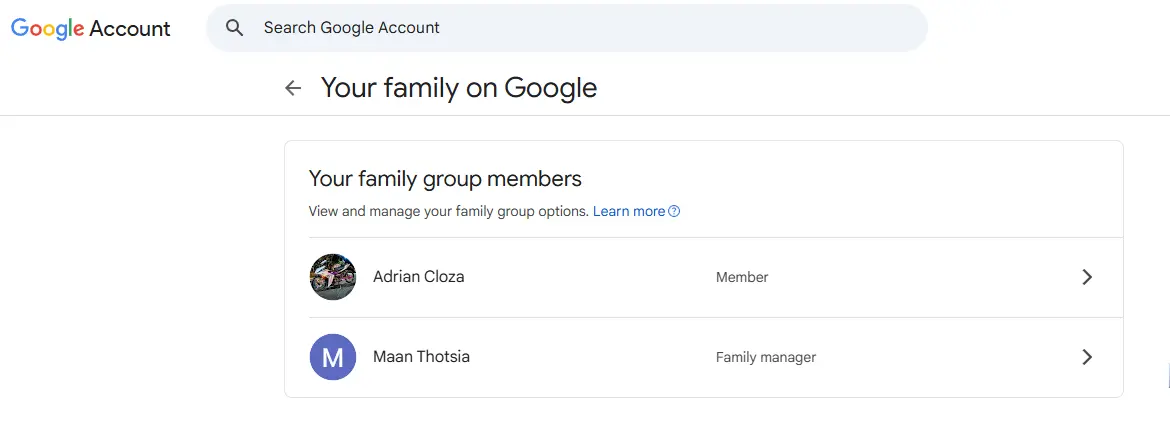Image resolution: width=1170 pixels, height=421 pixels.
Task: Click the search magnifier icon
Action: [x=234, y=28]
